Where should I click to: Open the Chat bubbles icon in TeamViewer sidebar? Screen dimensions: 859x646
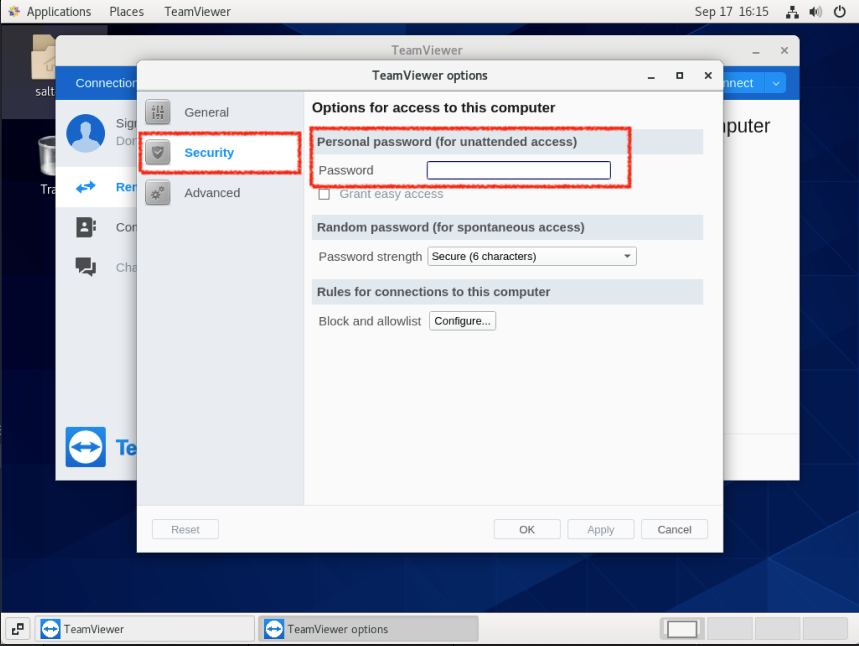click(x=85, y=267)
